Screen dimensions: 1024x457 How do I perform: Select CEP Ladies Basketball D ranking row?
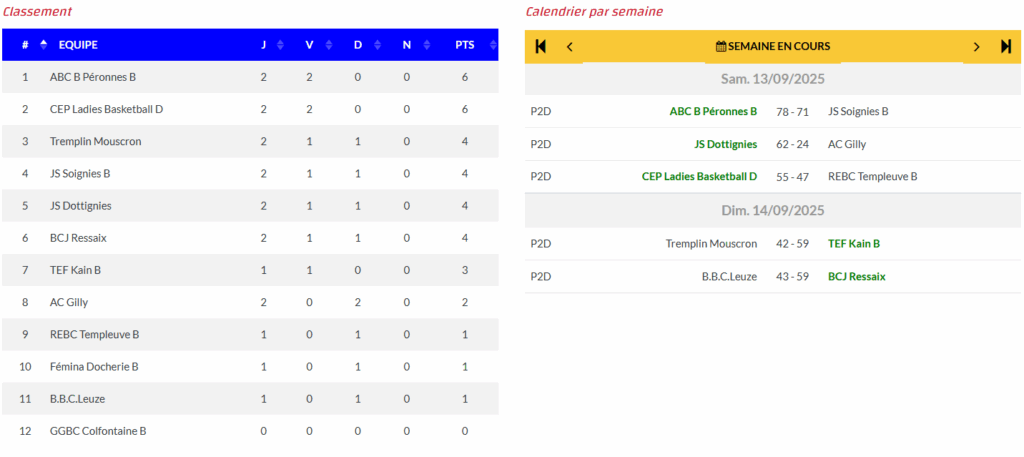(x=250, y=109)
